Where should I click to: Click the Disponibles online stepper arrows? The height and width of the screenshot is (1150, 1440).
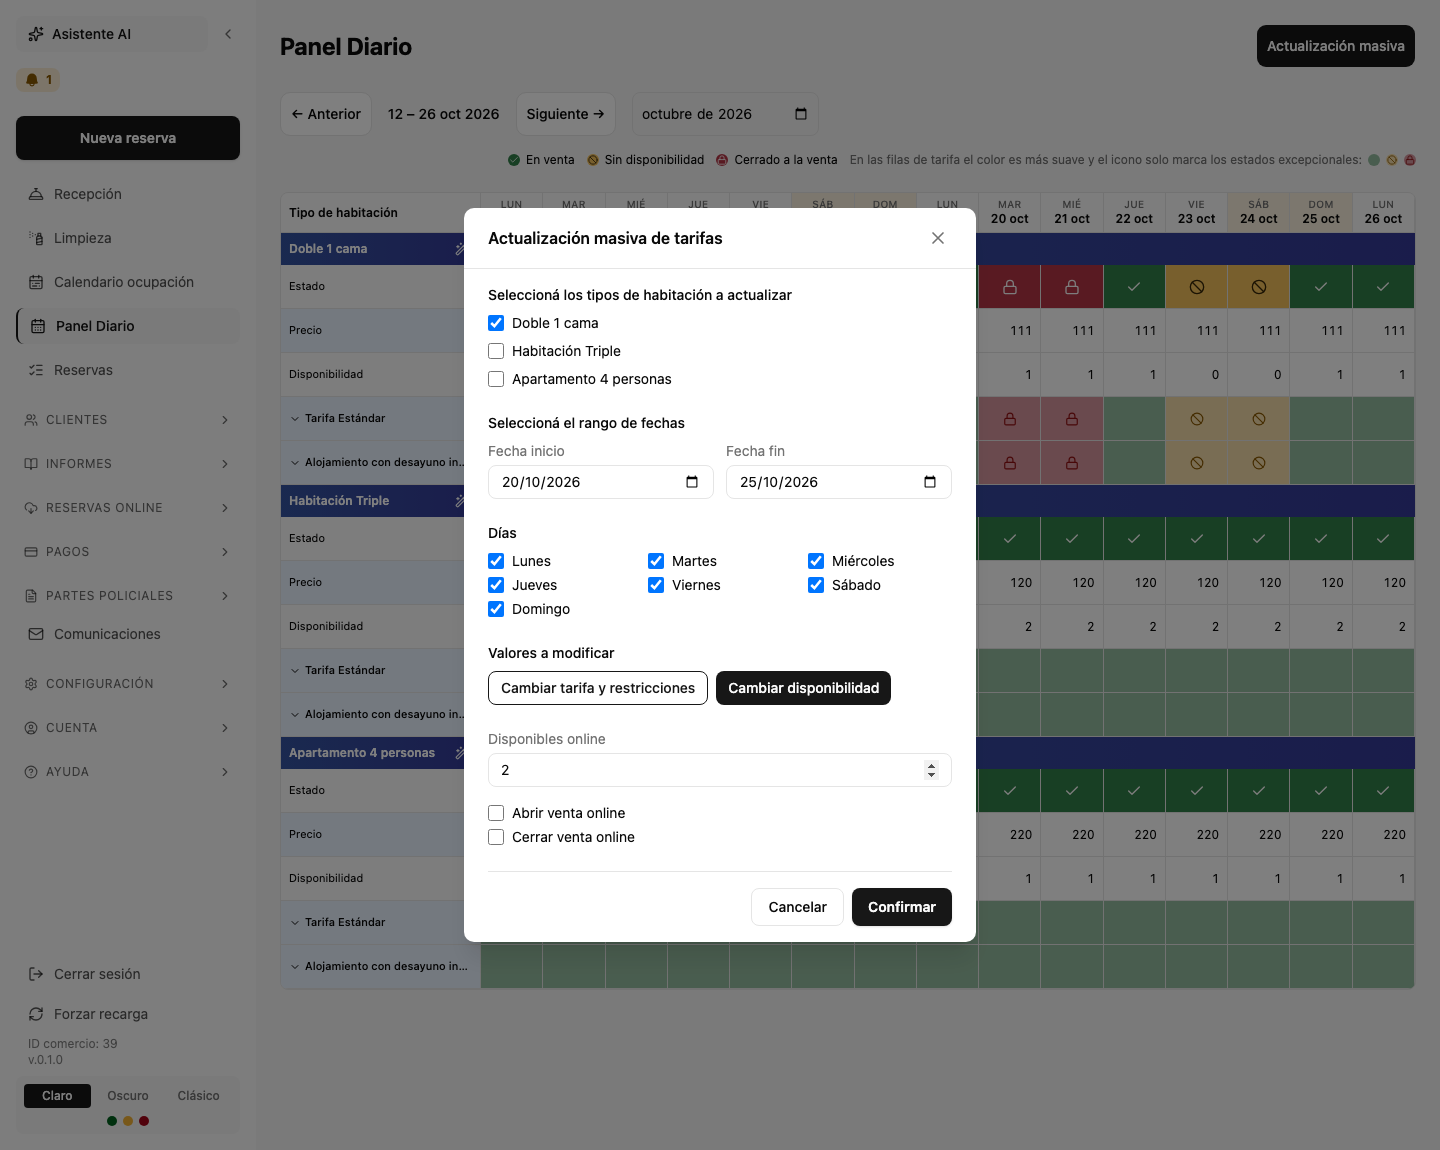tap(932, 770)
